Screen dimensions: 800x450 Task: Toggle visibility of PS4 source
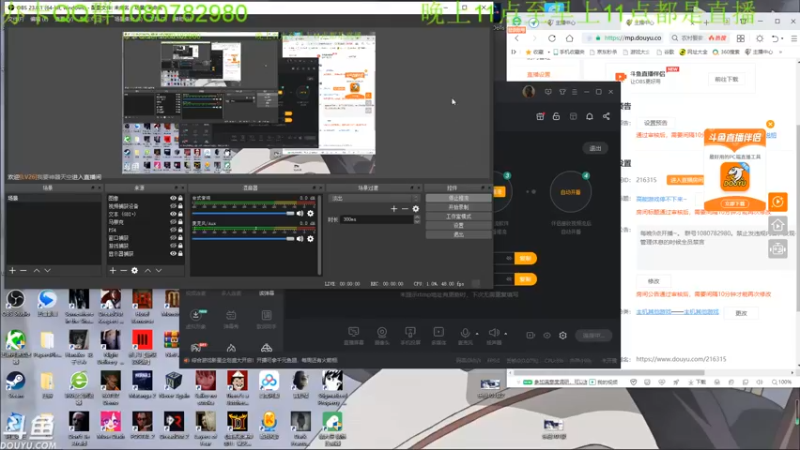click(x=173, y=230)
